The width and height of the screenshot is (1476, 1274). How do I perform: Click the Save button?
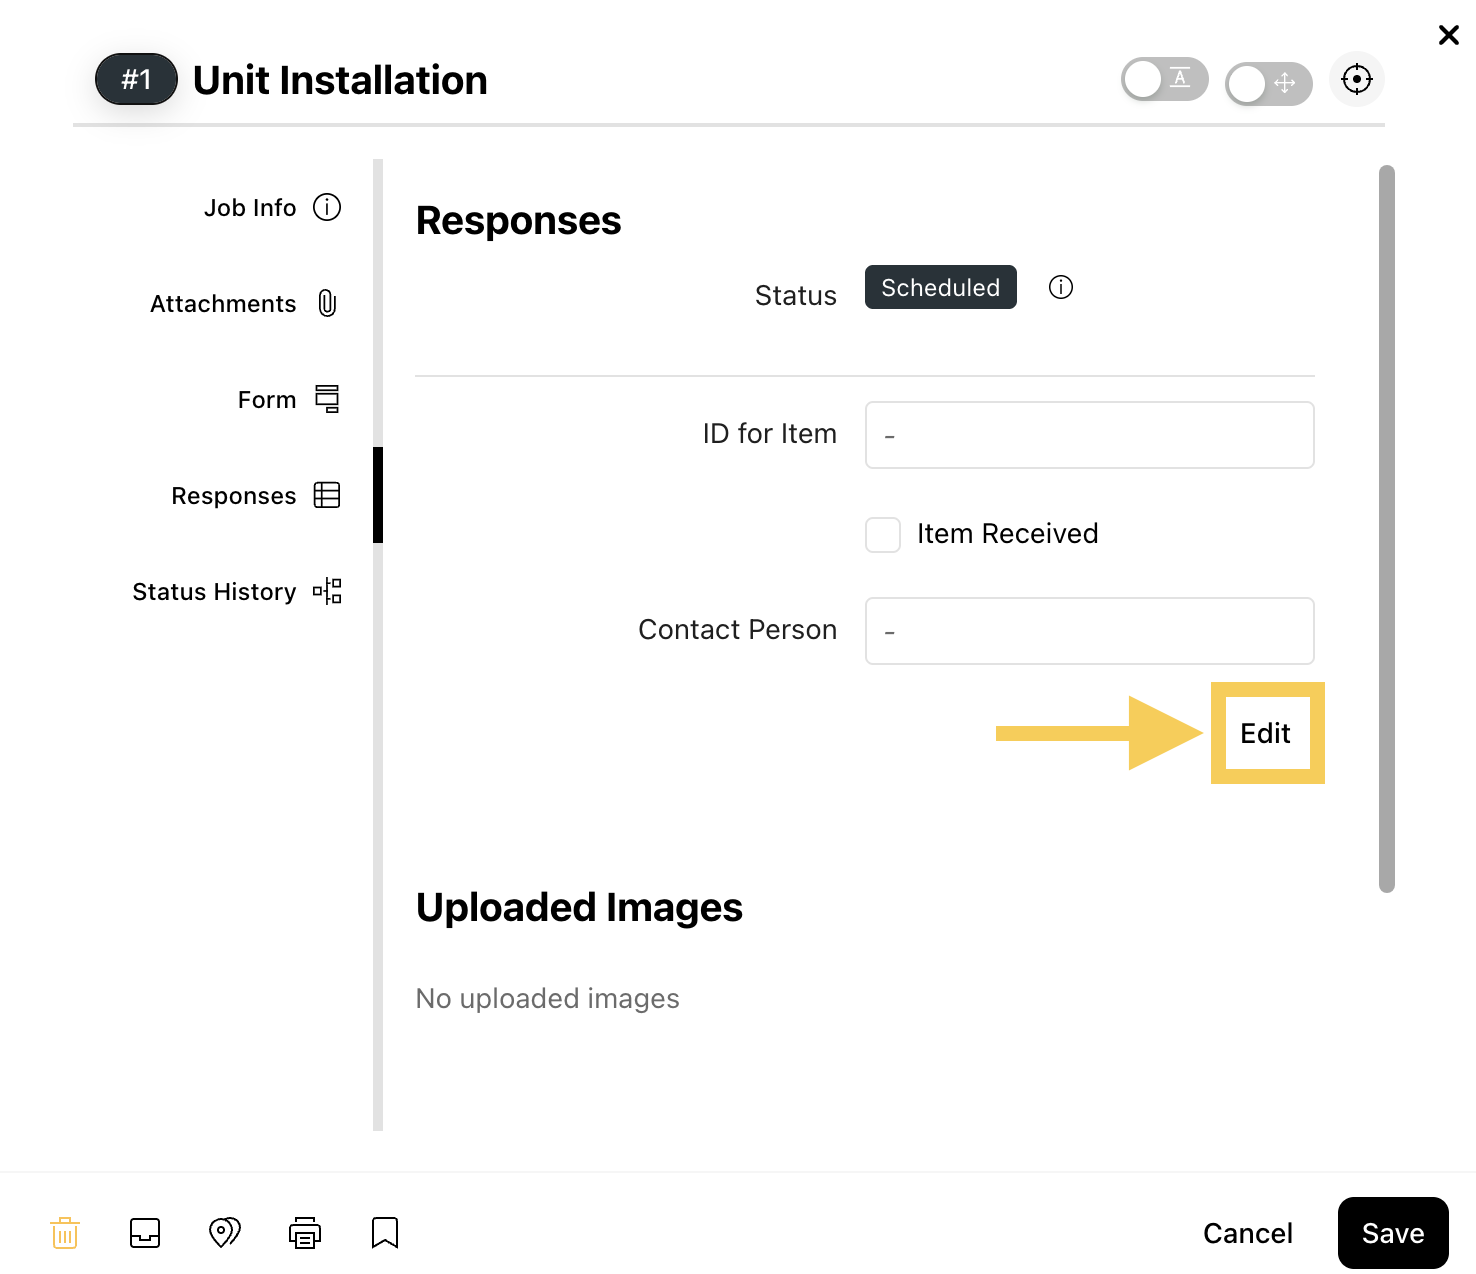click(x=1393, y=1233)
